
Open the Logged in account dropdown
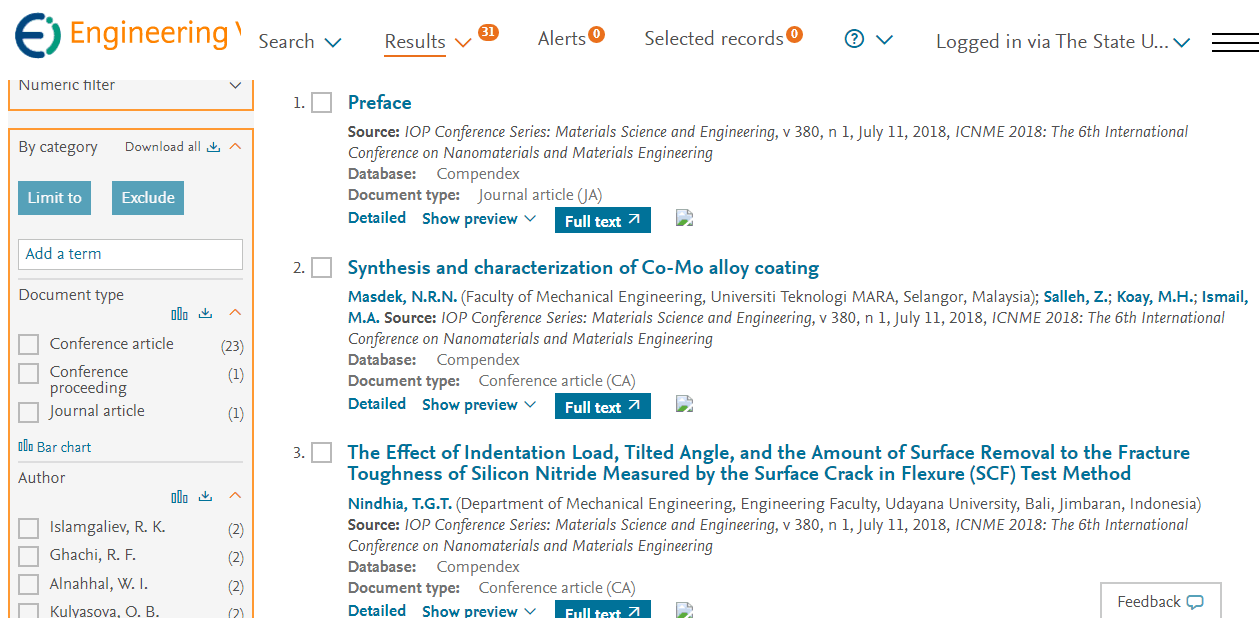point(1063,42)
